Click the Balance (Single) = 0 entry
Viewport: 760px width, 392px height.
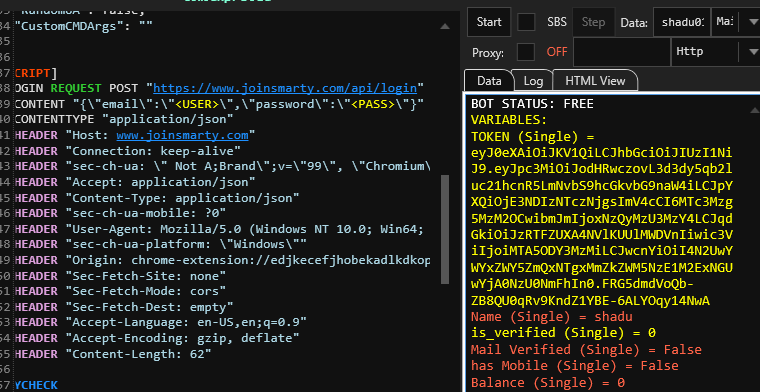click(548, 383)
